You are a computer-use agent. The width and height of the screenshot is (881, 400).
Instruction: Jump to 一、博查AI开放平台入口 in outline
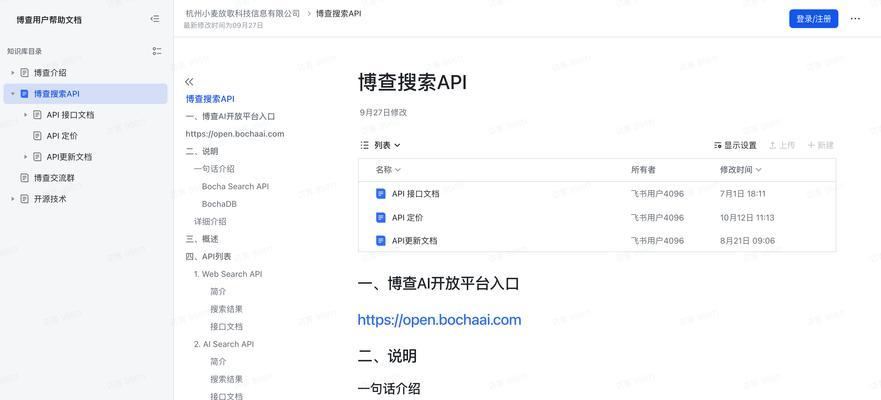(x=230, y=116)
